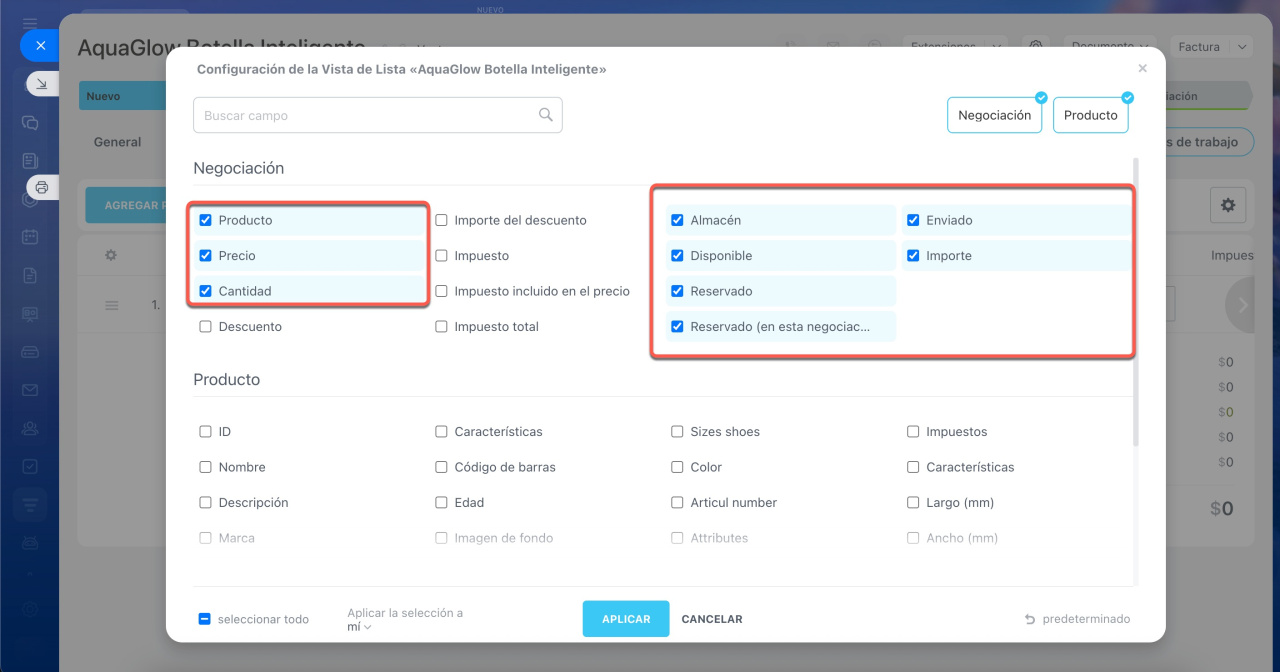
Task: Enable the Marca checkbox
Action: (x=205, y=538)
